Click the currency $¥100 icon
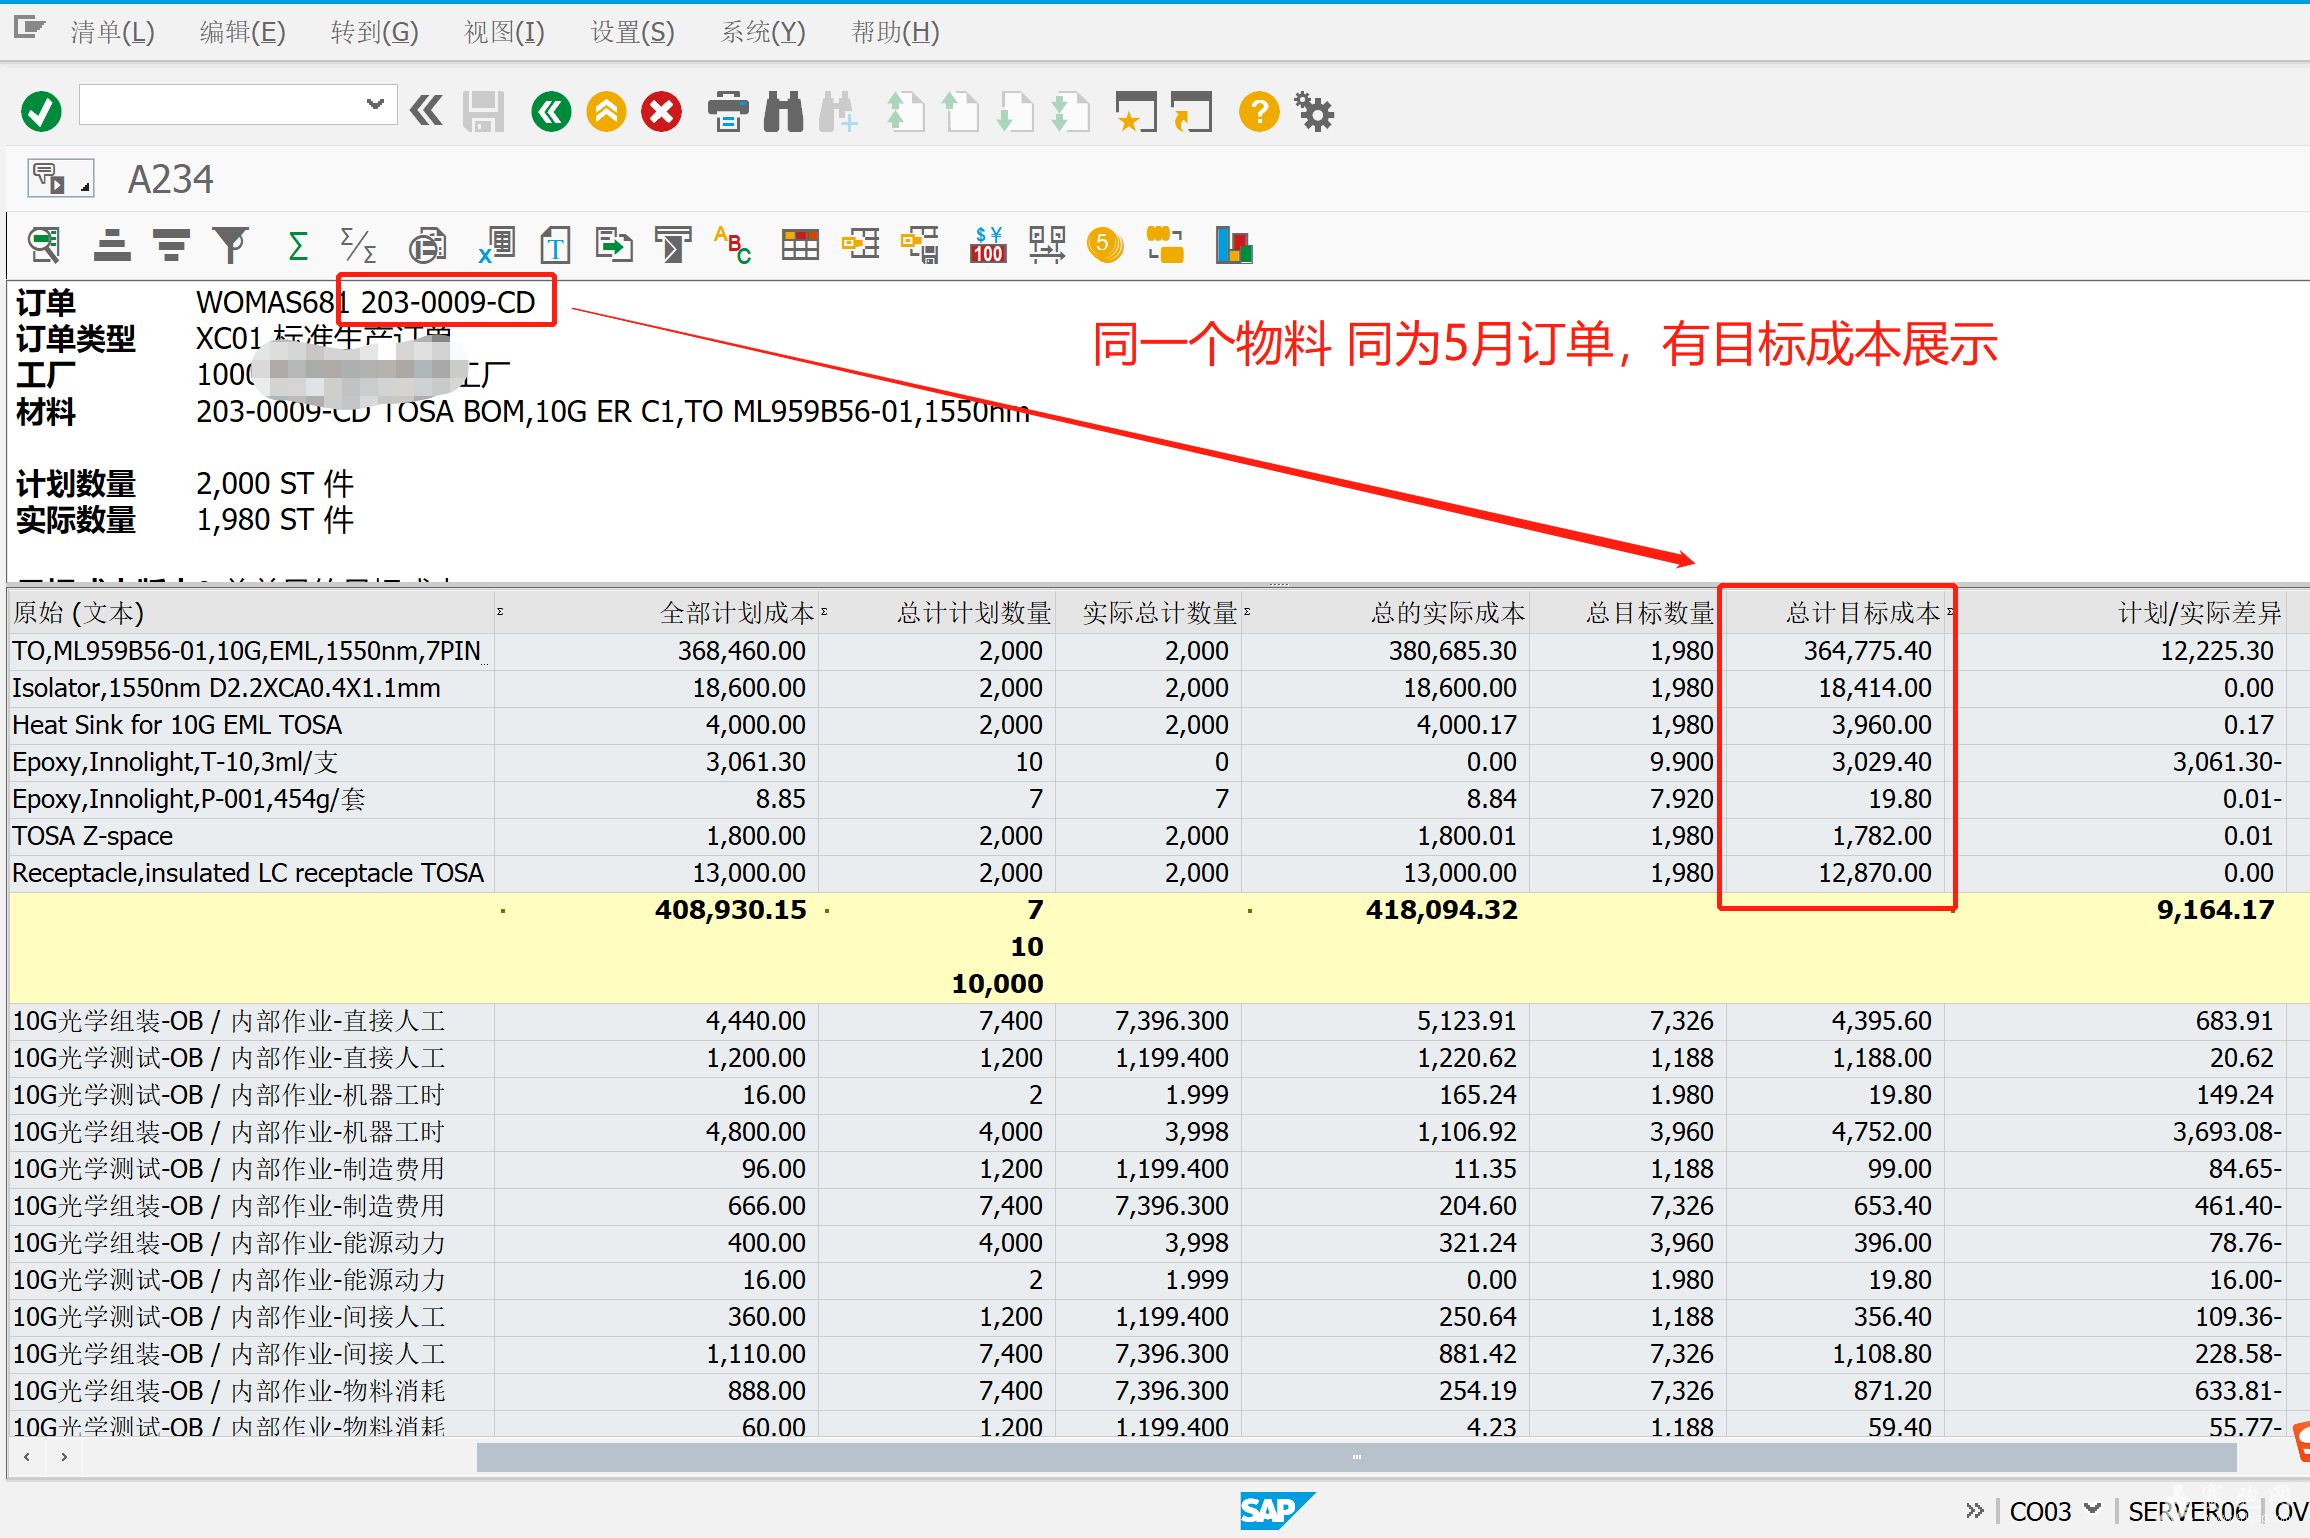The width and height of the screenshot is (2310, 1538). pyautogui.click(x=987, y=245)
